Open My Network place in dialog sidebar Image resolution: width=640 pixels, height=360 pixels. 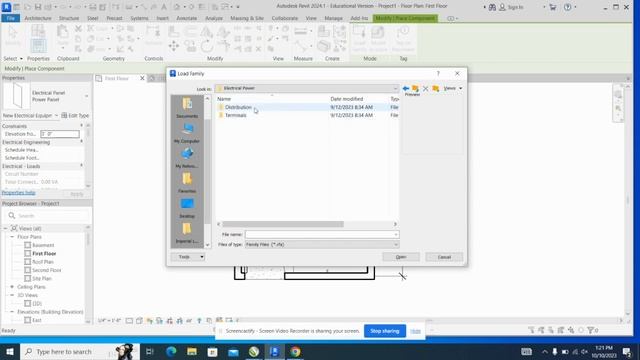[187, 158]
